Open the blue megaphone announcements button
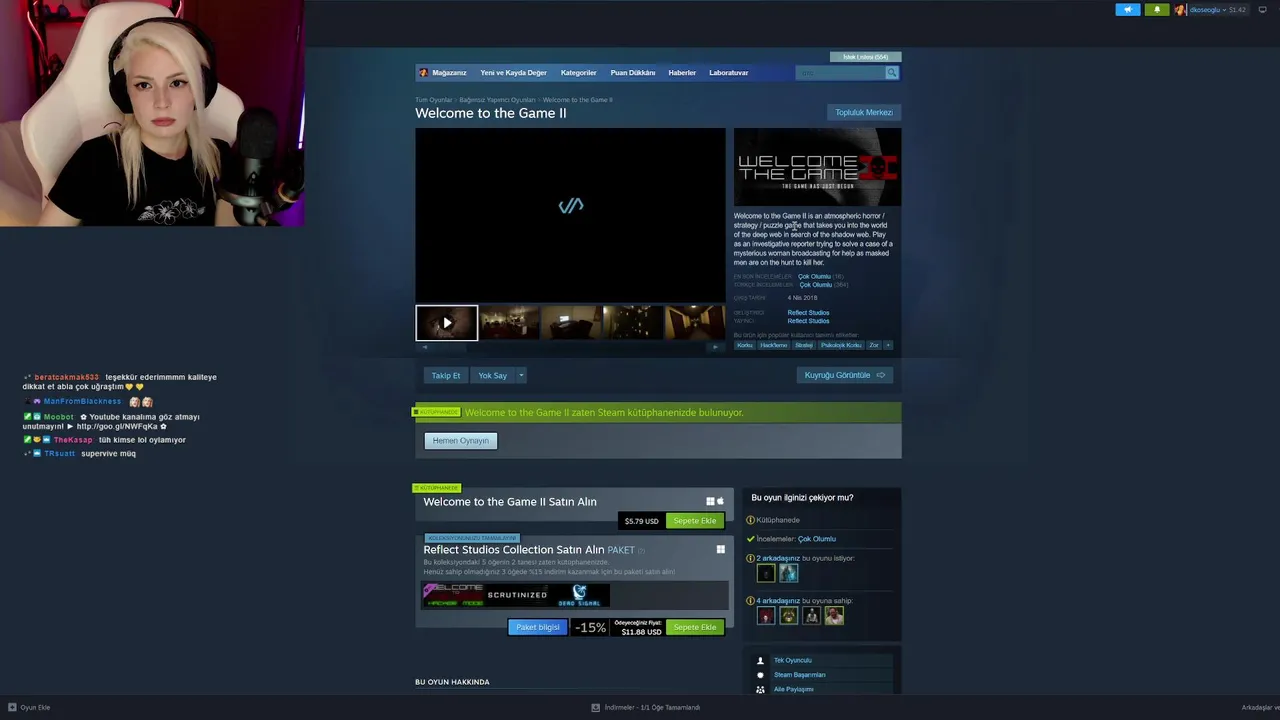Screen dimensions: 1280x720 (x=1128, y=10)
